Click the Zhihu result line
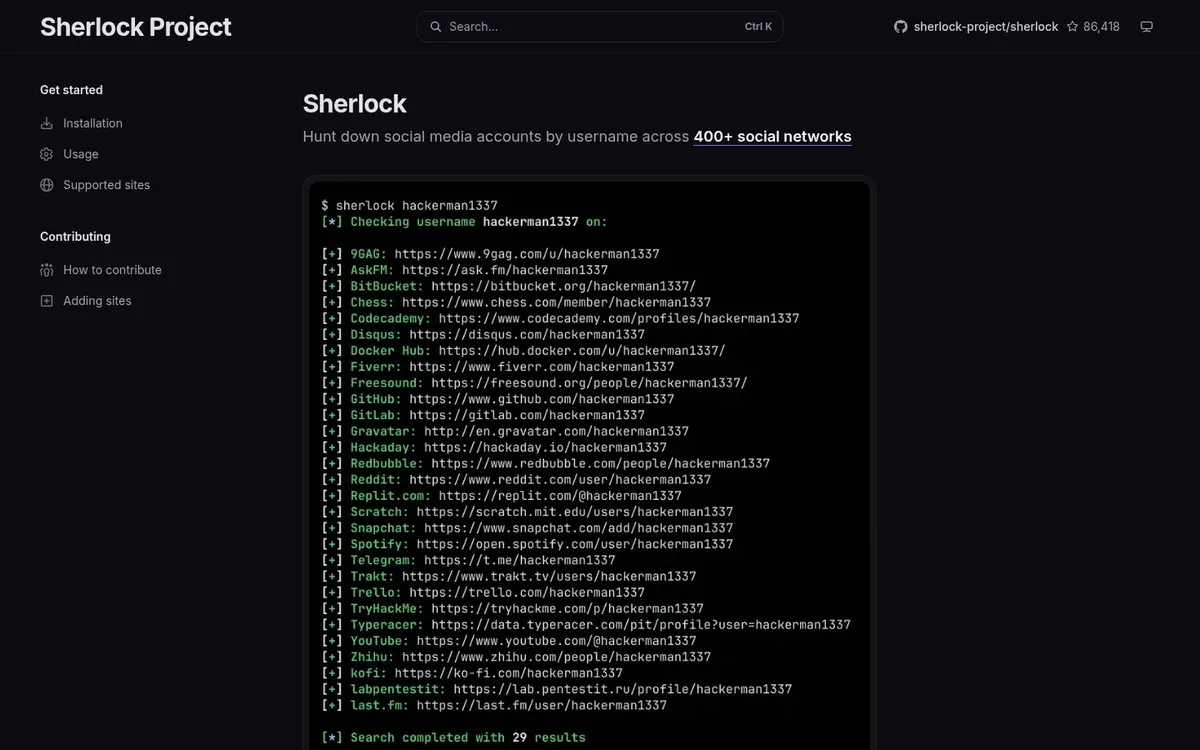This screenshot has width=1200, height=750. [x=516, y=657]
